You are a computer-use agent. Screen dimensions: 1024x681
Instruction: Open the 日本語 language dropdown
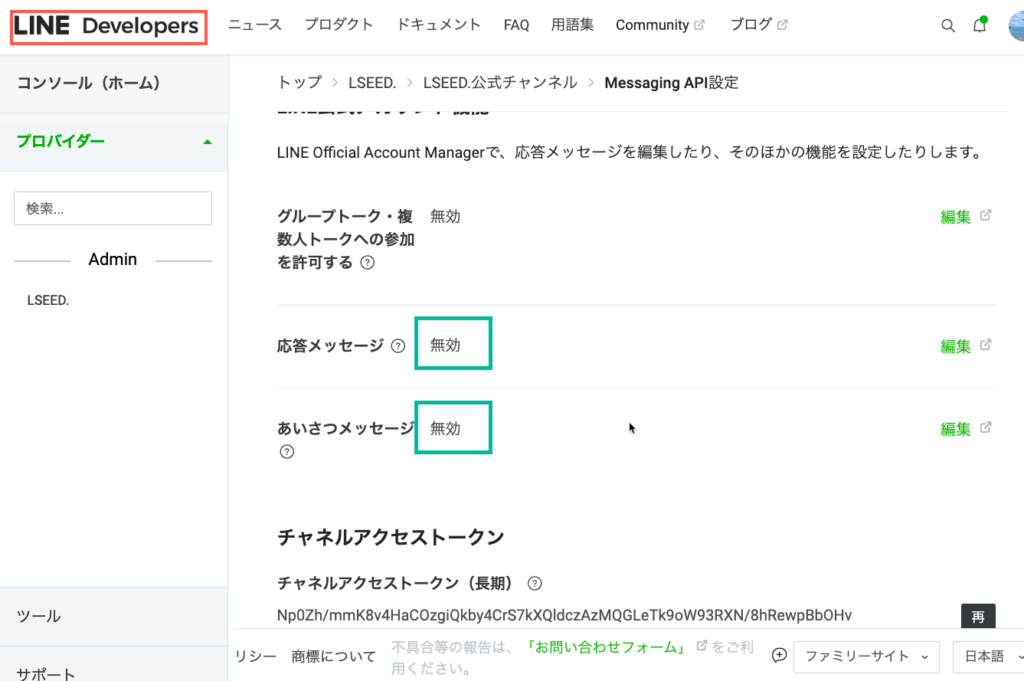tap(988, 656)
